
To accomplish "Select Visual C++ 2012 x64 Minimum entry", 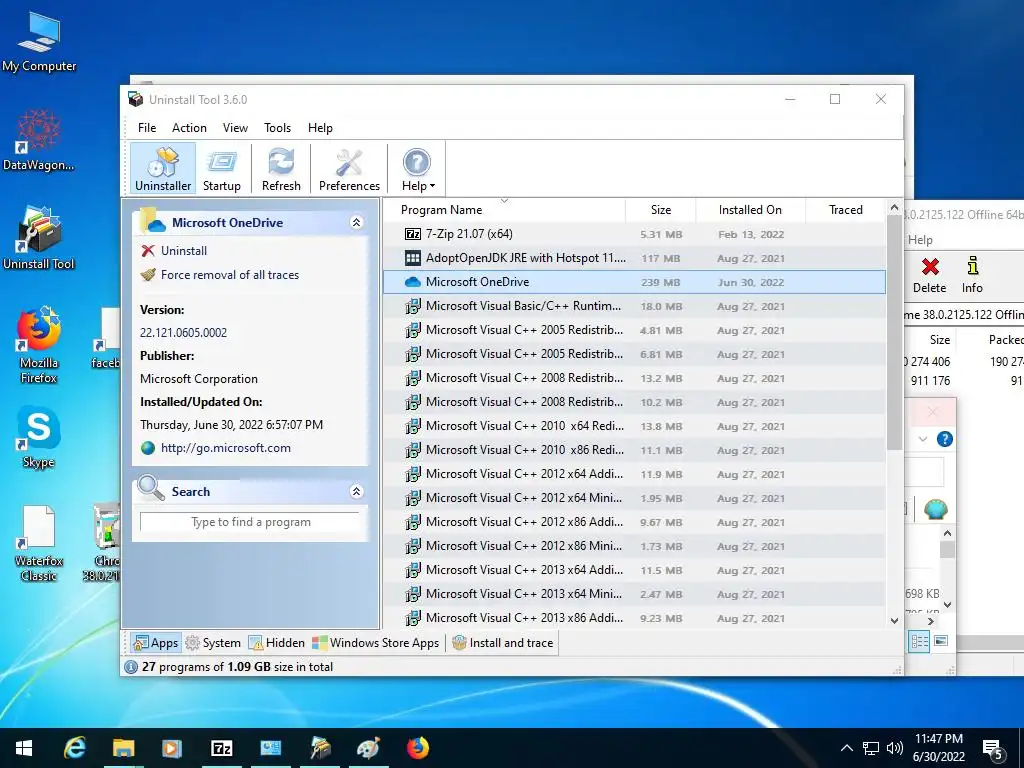I will (x=634, y=498).
